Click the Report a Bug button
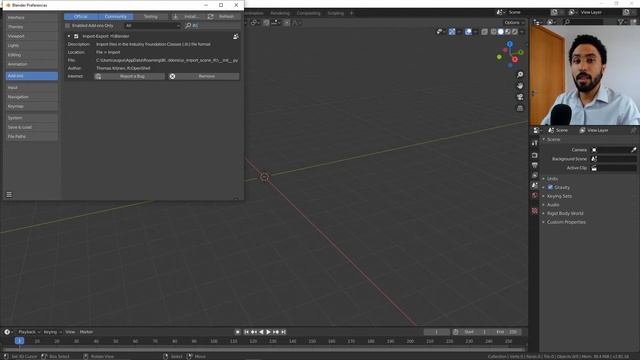Screen dimensions: 640x360 pos(130,76)
